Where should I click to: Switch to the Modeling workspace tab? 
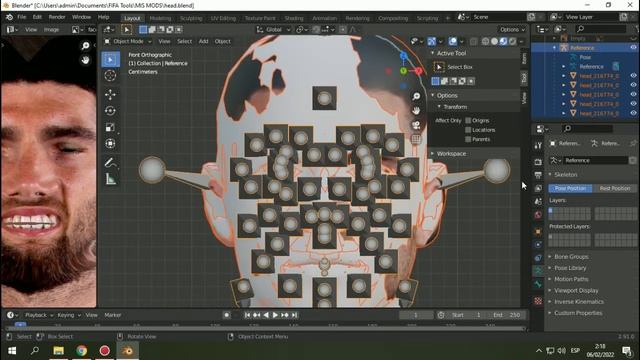pyautogui.click(x=160, y=18)
